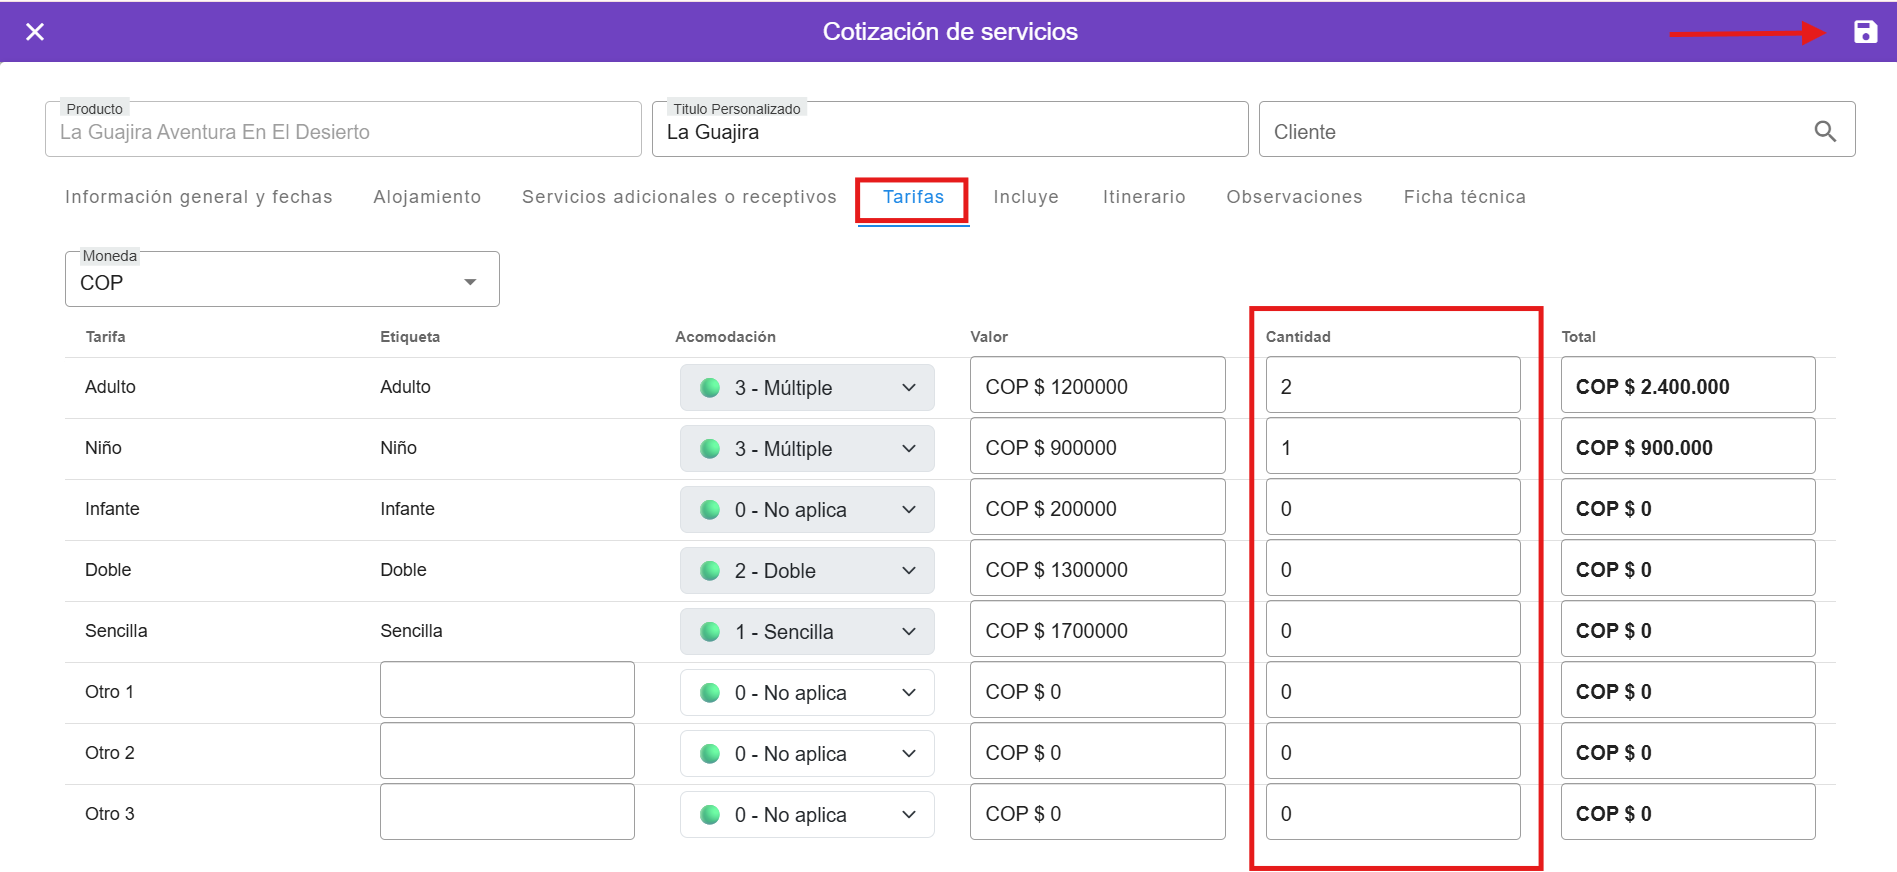Click the Niño Valor field
Viewport: 1897px width, 872px height.
pyautogui.click(x=1097, y=447)
